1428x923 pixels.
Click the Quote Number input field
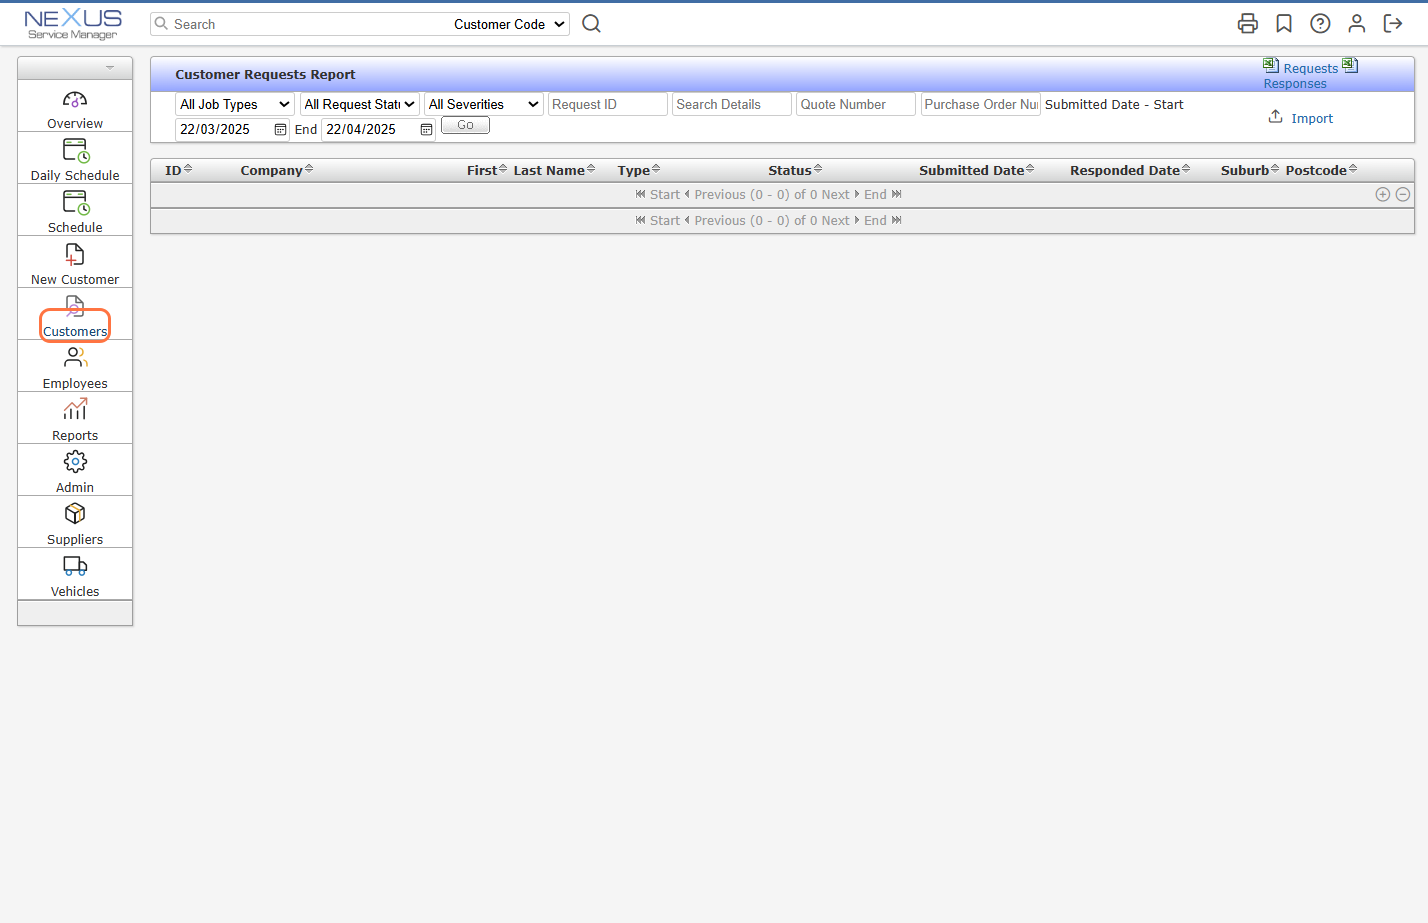pos(856,104)
